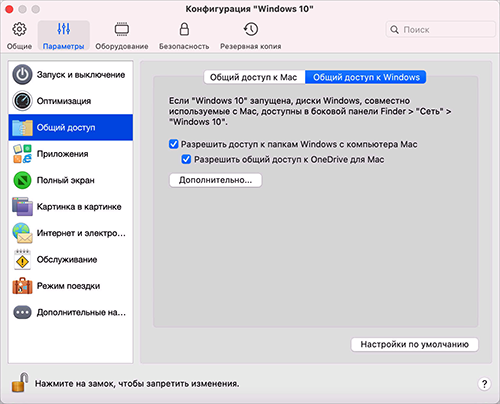Click into the Поиск search field
This screenshot has width=500, height=404.
[x=441, y=30]
